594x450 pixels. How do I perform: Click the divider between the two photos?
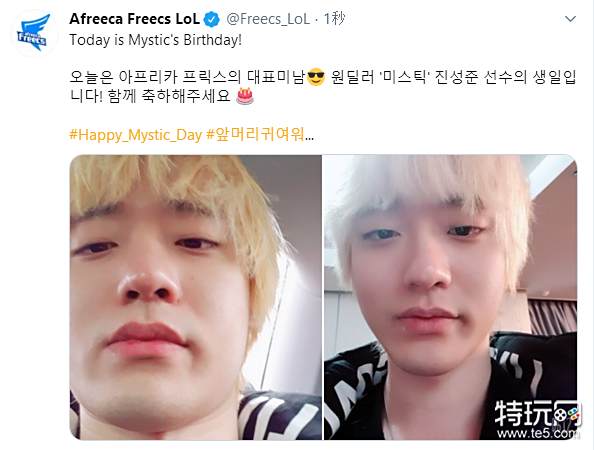click(323, 297)
